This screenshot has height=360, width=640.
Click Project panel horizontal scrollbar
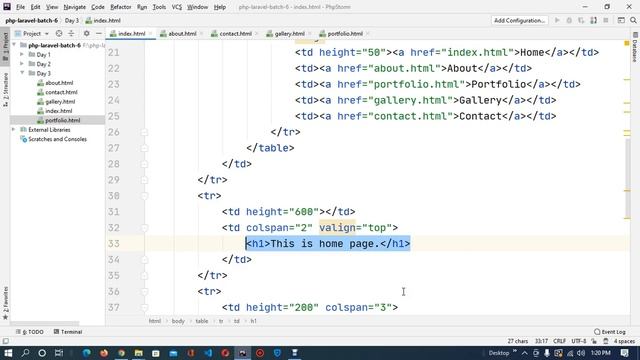45,323
